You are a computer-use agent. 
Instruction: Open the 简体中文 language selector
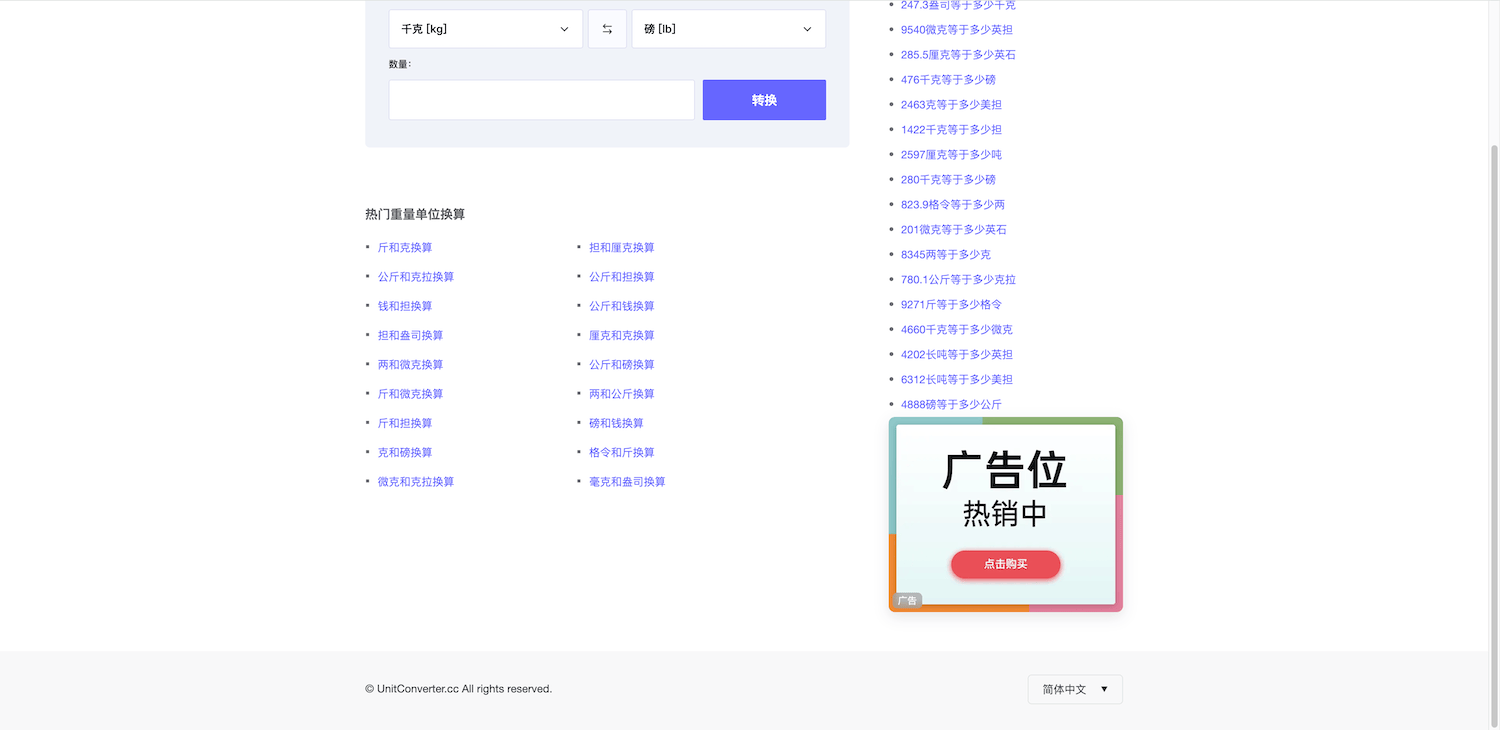click(1075, 689)
